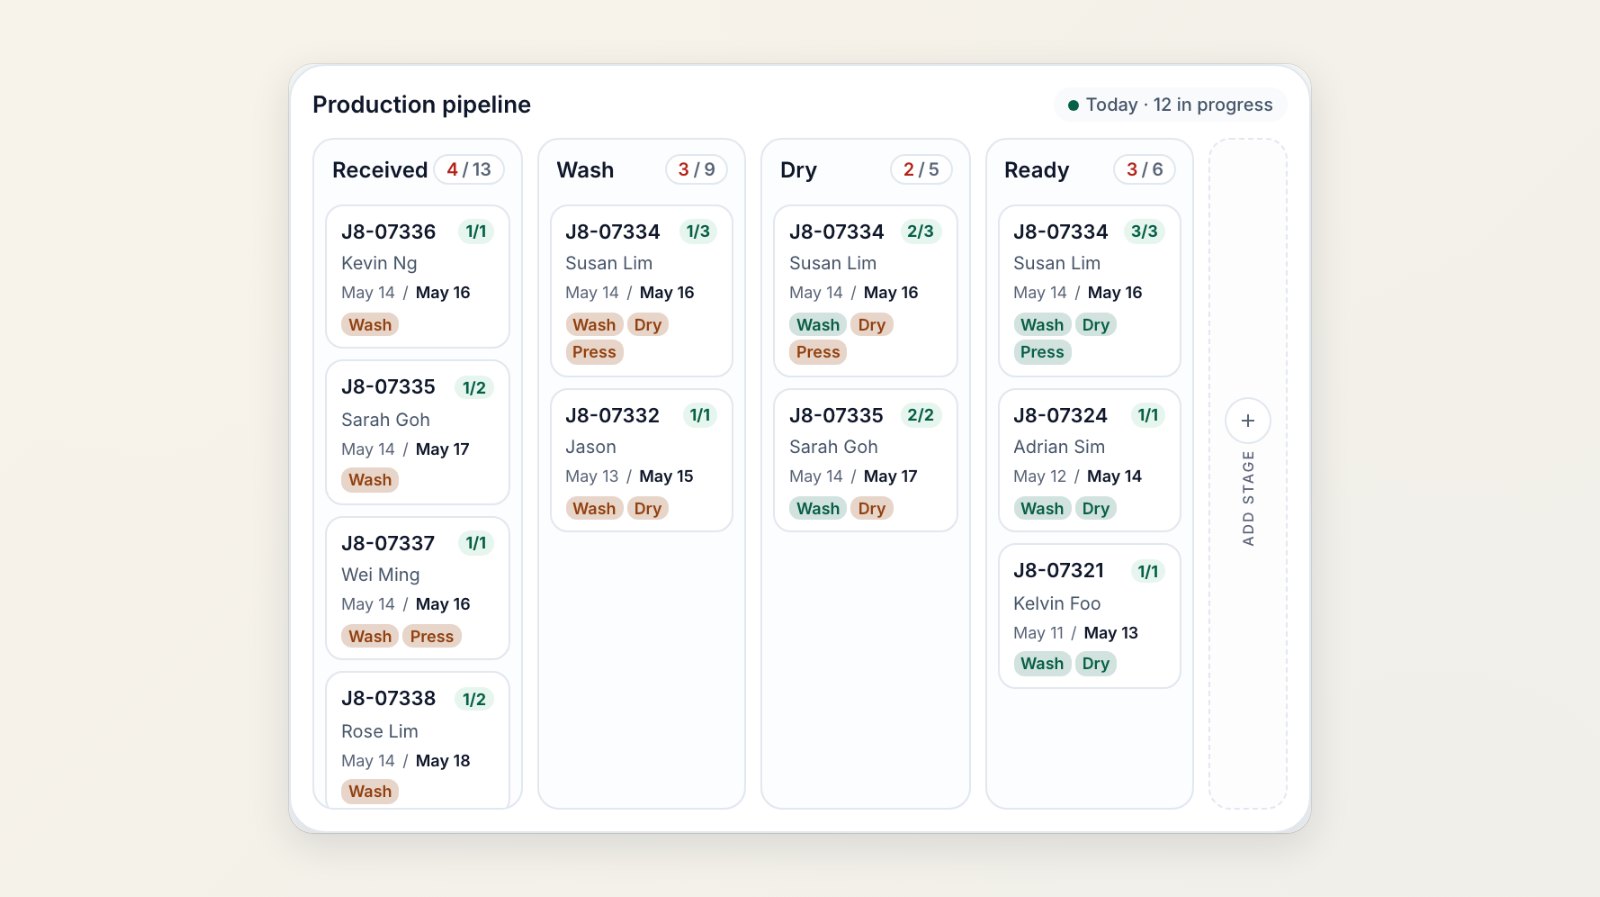Click the Ready column 3/6 counter

[x=1144, y=170]
